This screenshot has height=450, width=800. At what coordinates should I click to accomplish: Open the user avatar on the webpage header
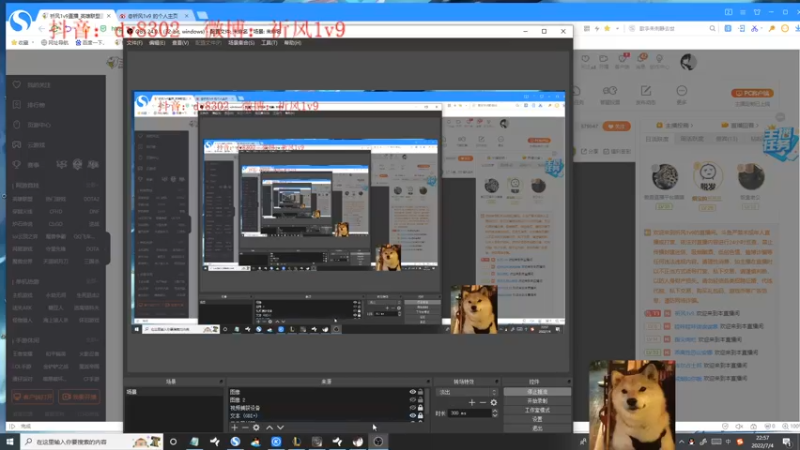point(688,62)
